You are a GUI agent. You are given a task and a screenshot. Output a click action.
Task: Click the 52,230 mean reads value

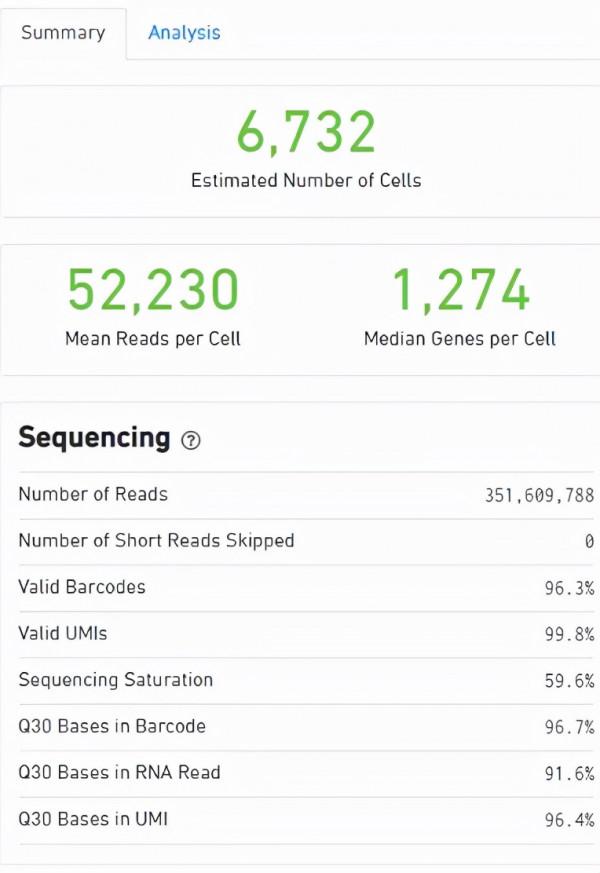[x=153, y=291]
